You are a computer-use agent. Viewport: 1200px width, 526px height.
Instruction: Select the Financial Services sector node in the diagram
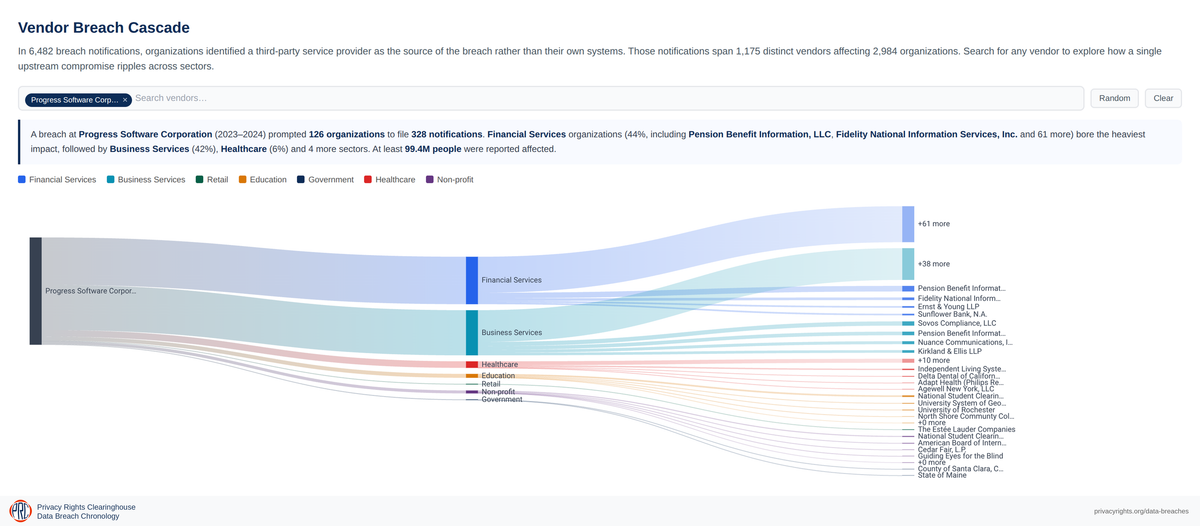pyautogui.click(x=472, y=280)
